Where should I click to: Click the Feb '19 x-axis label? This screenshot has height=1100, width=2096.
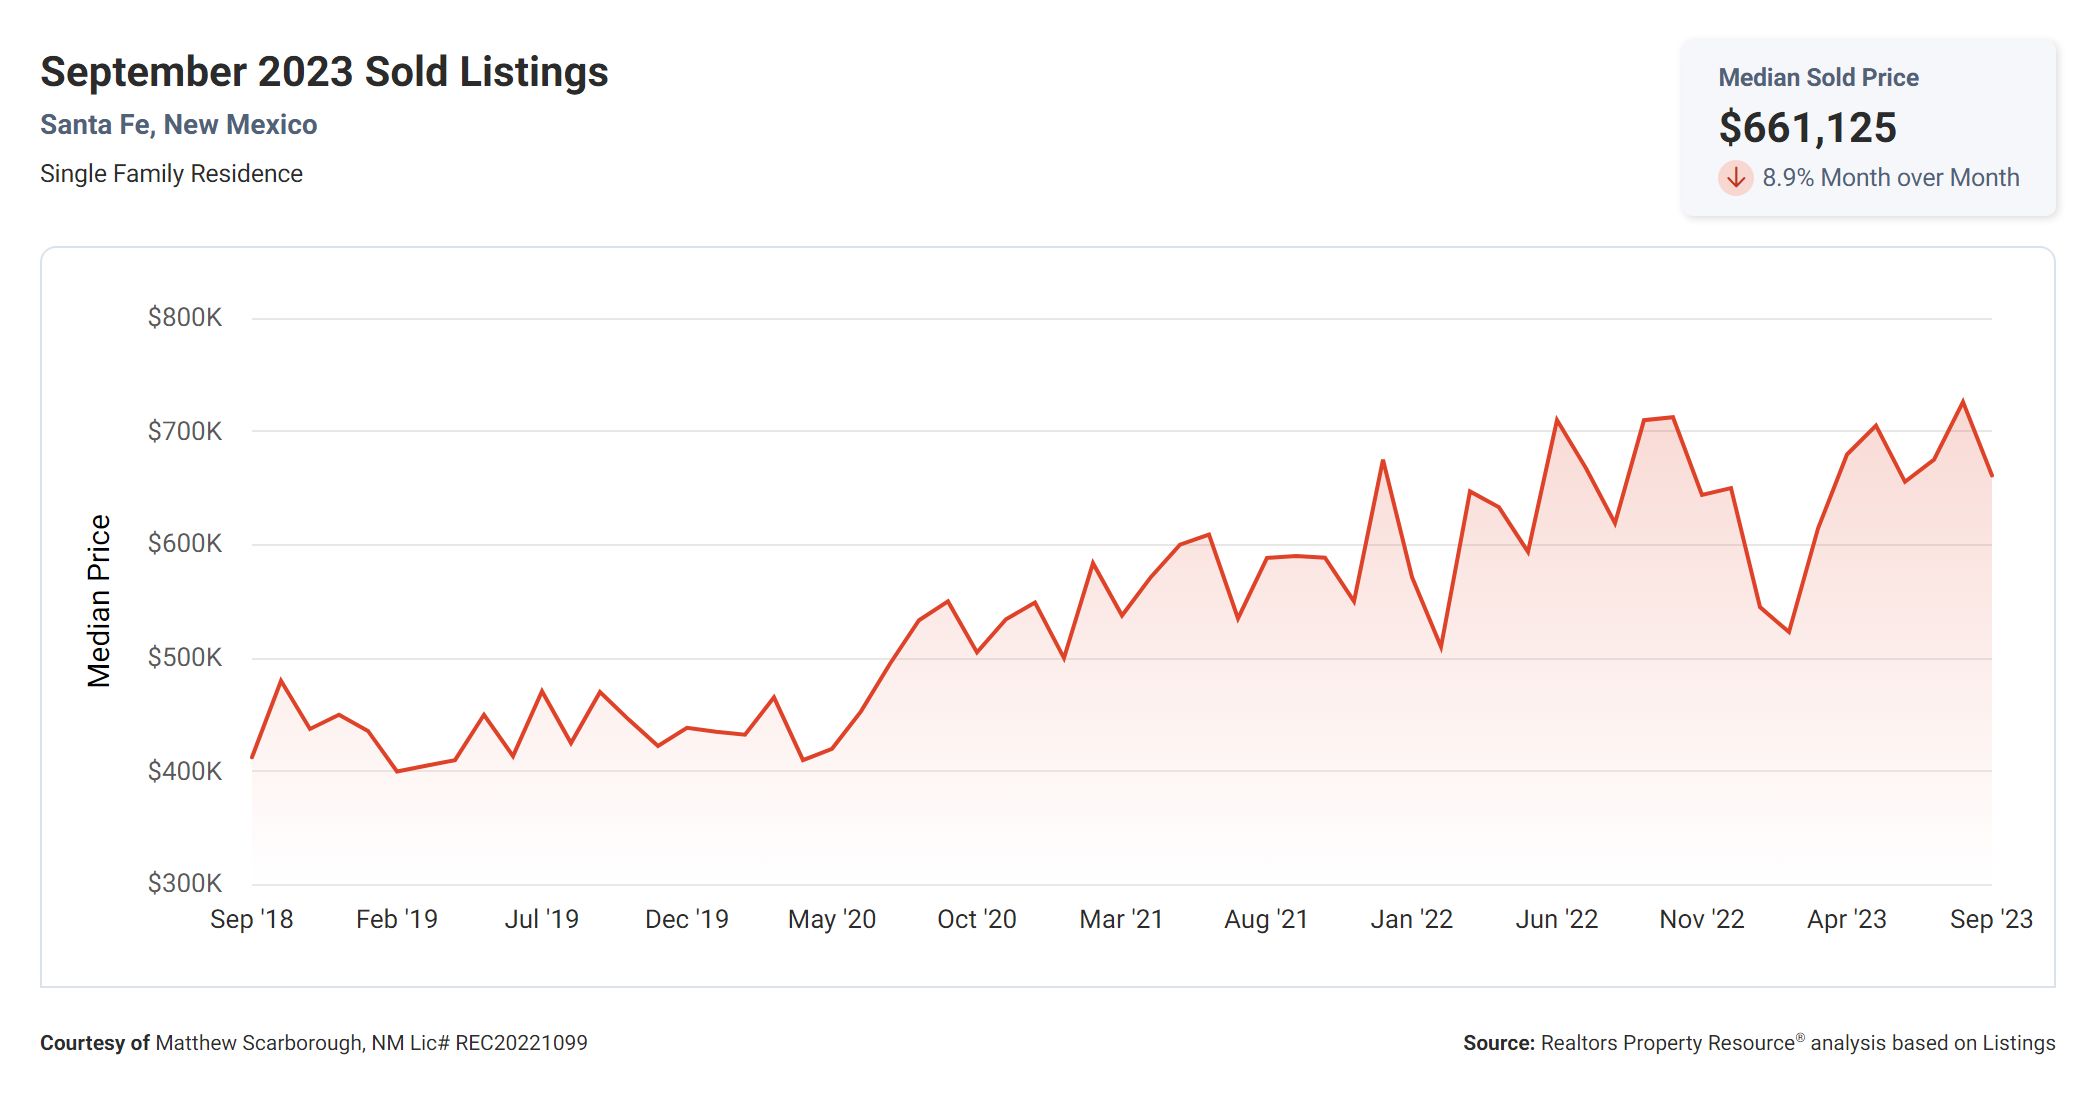click(x=397, y=919)
